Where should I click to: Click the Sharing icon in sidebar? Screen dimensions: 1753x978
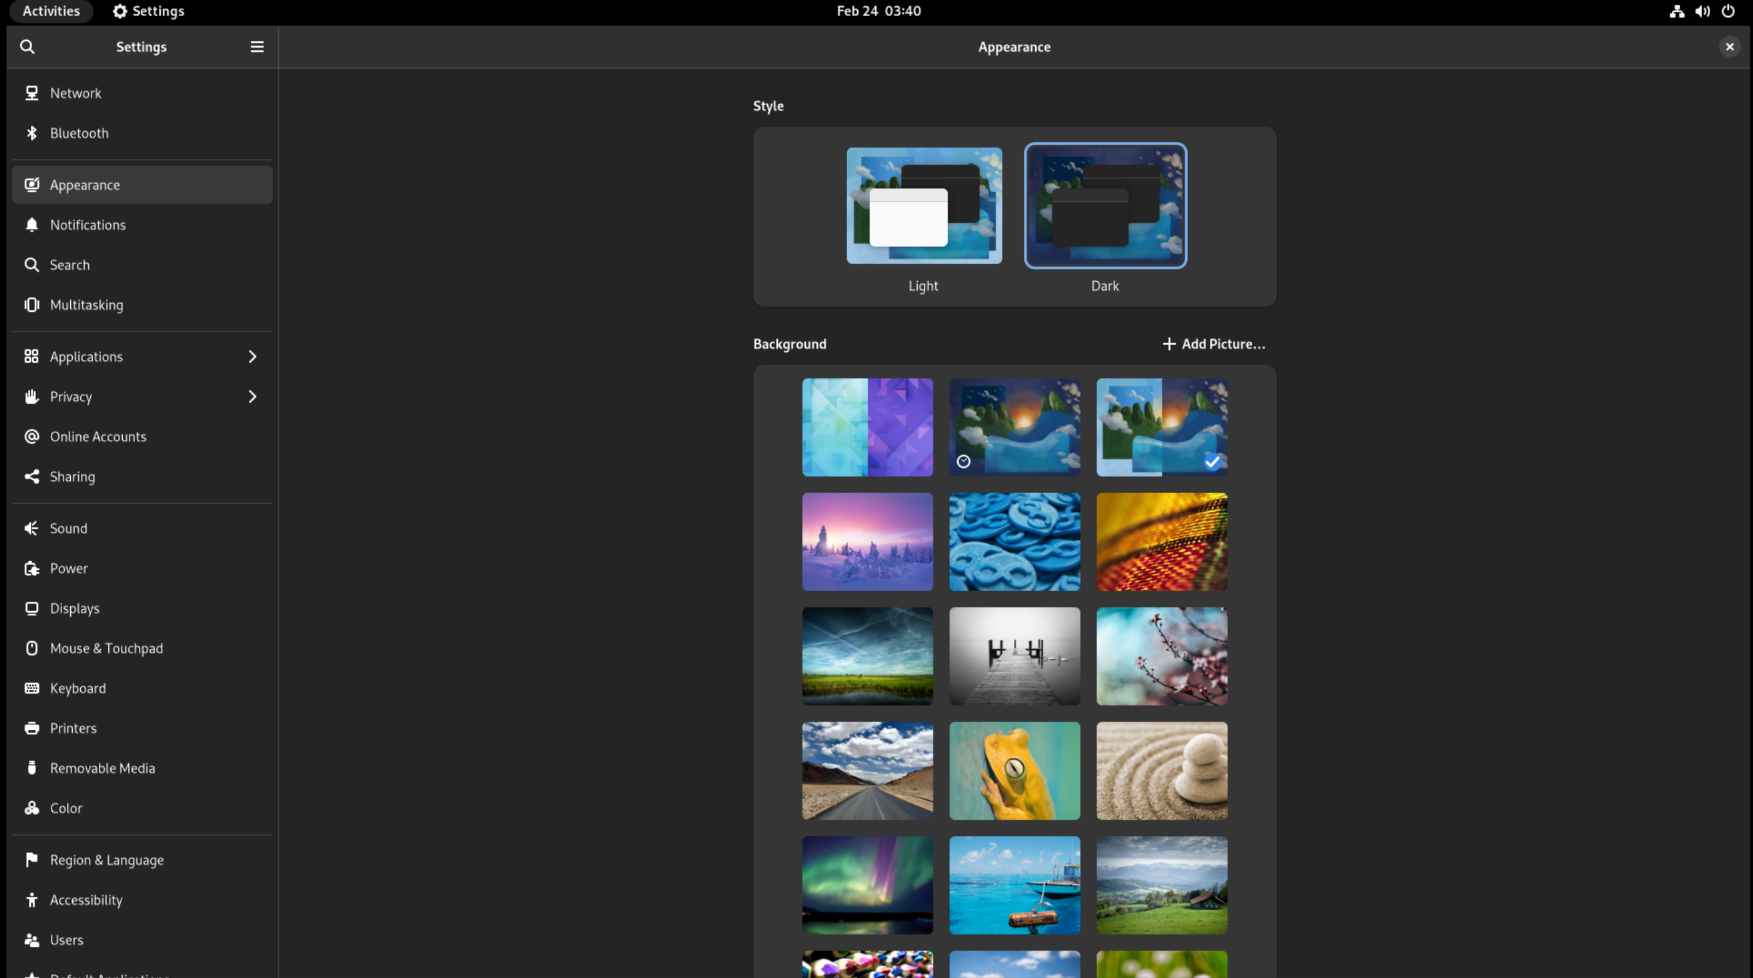[32, 477]
